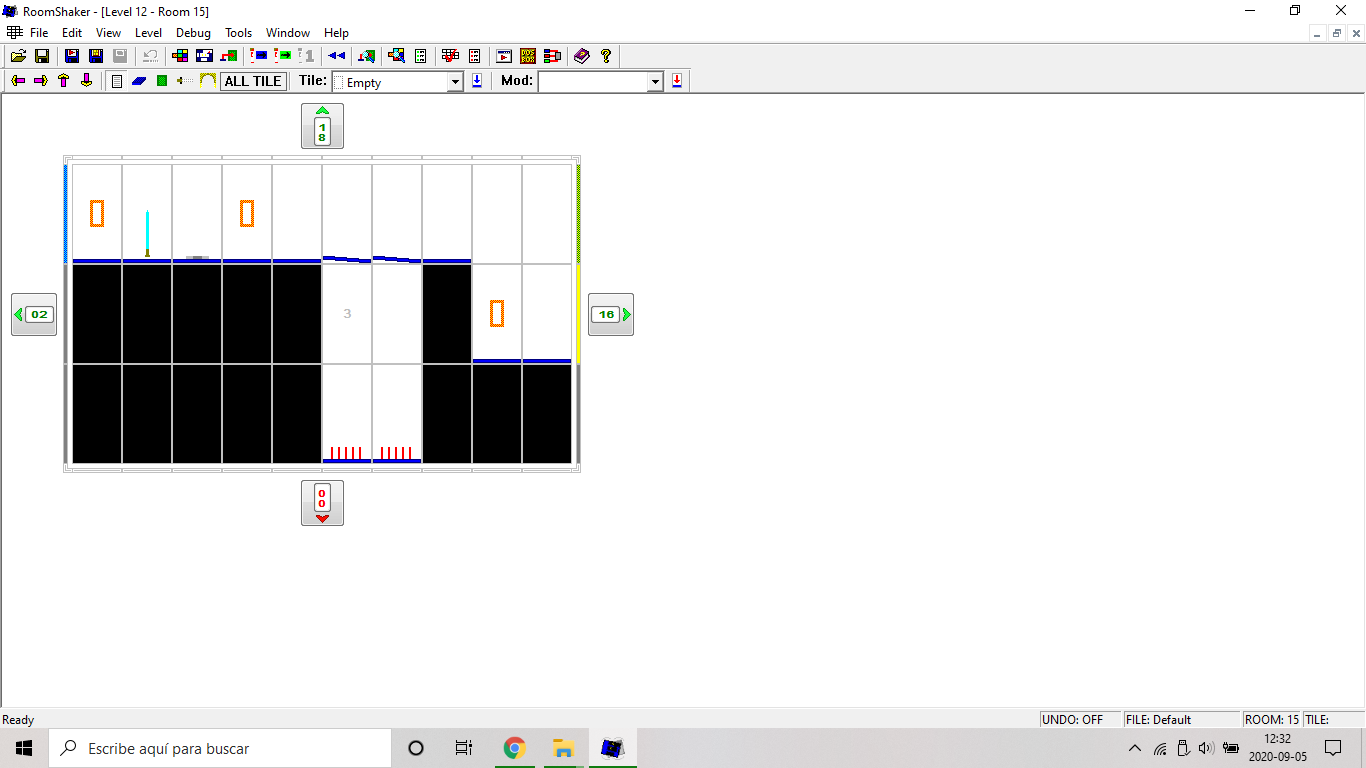Go to room 16 on the right
1366x768 pixels.
click(611, 314)
